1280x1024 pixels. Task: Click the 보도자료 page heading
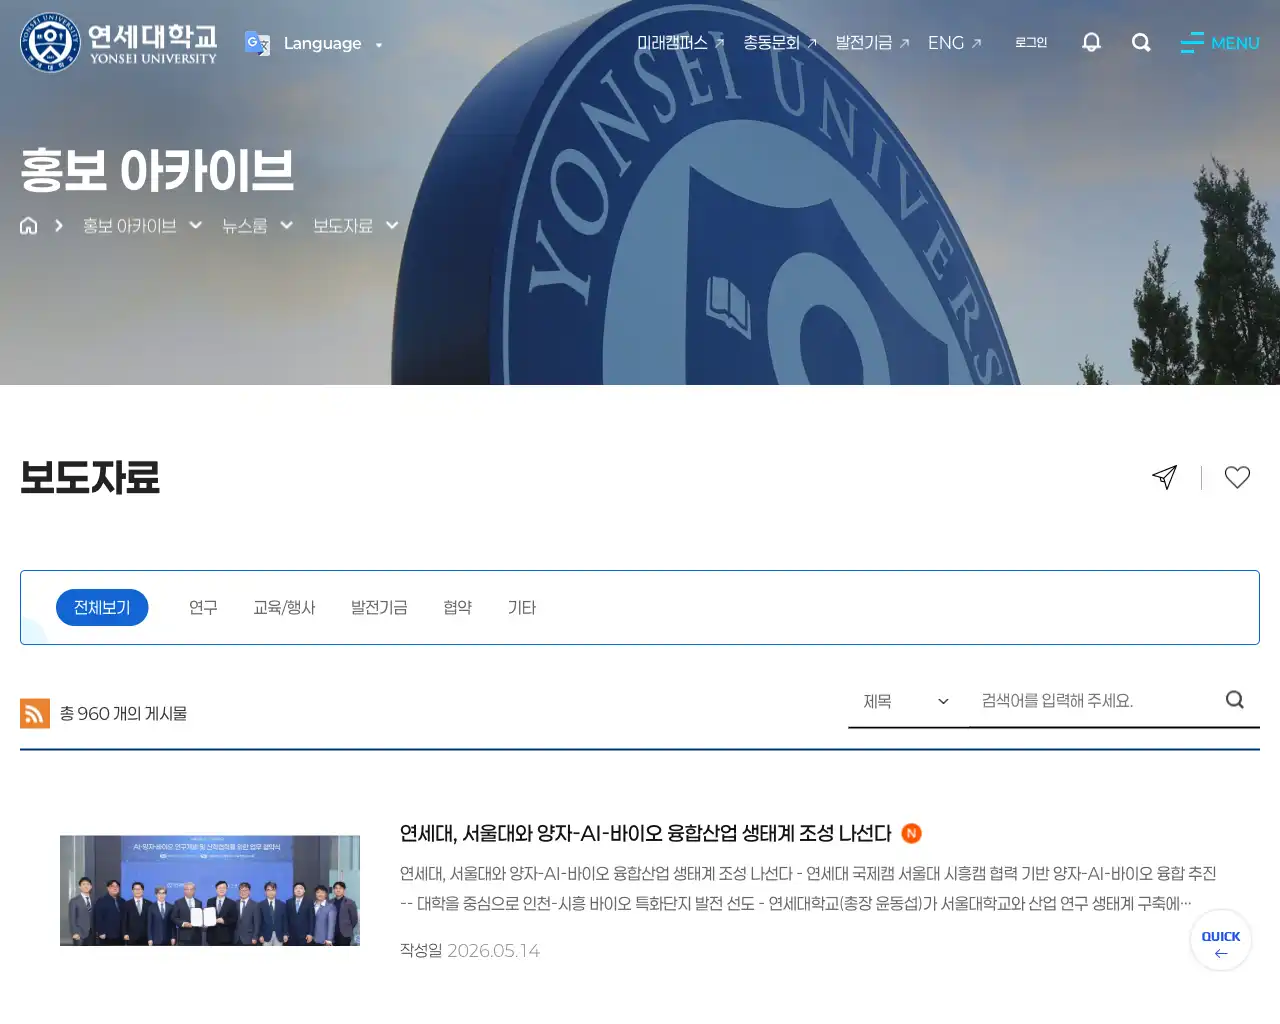click(x=90, y=477)
